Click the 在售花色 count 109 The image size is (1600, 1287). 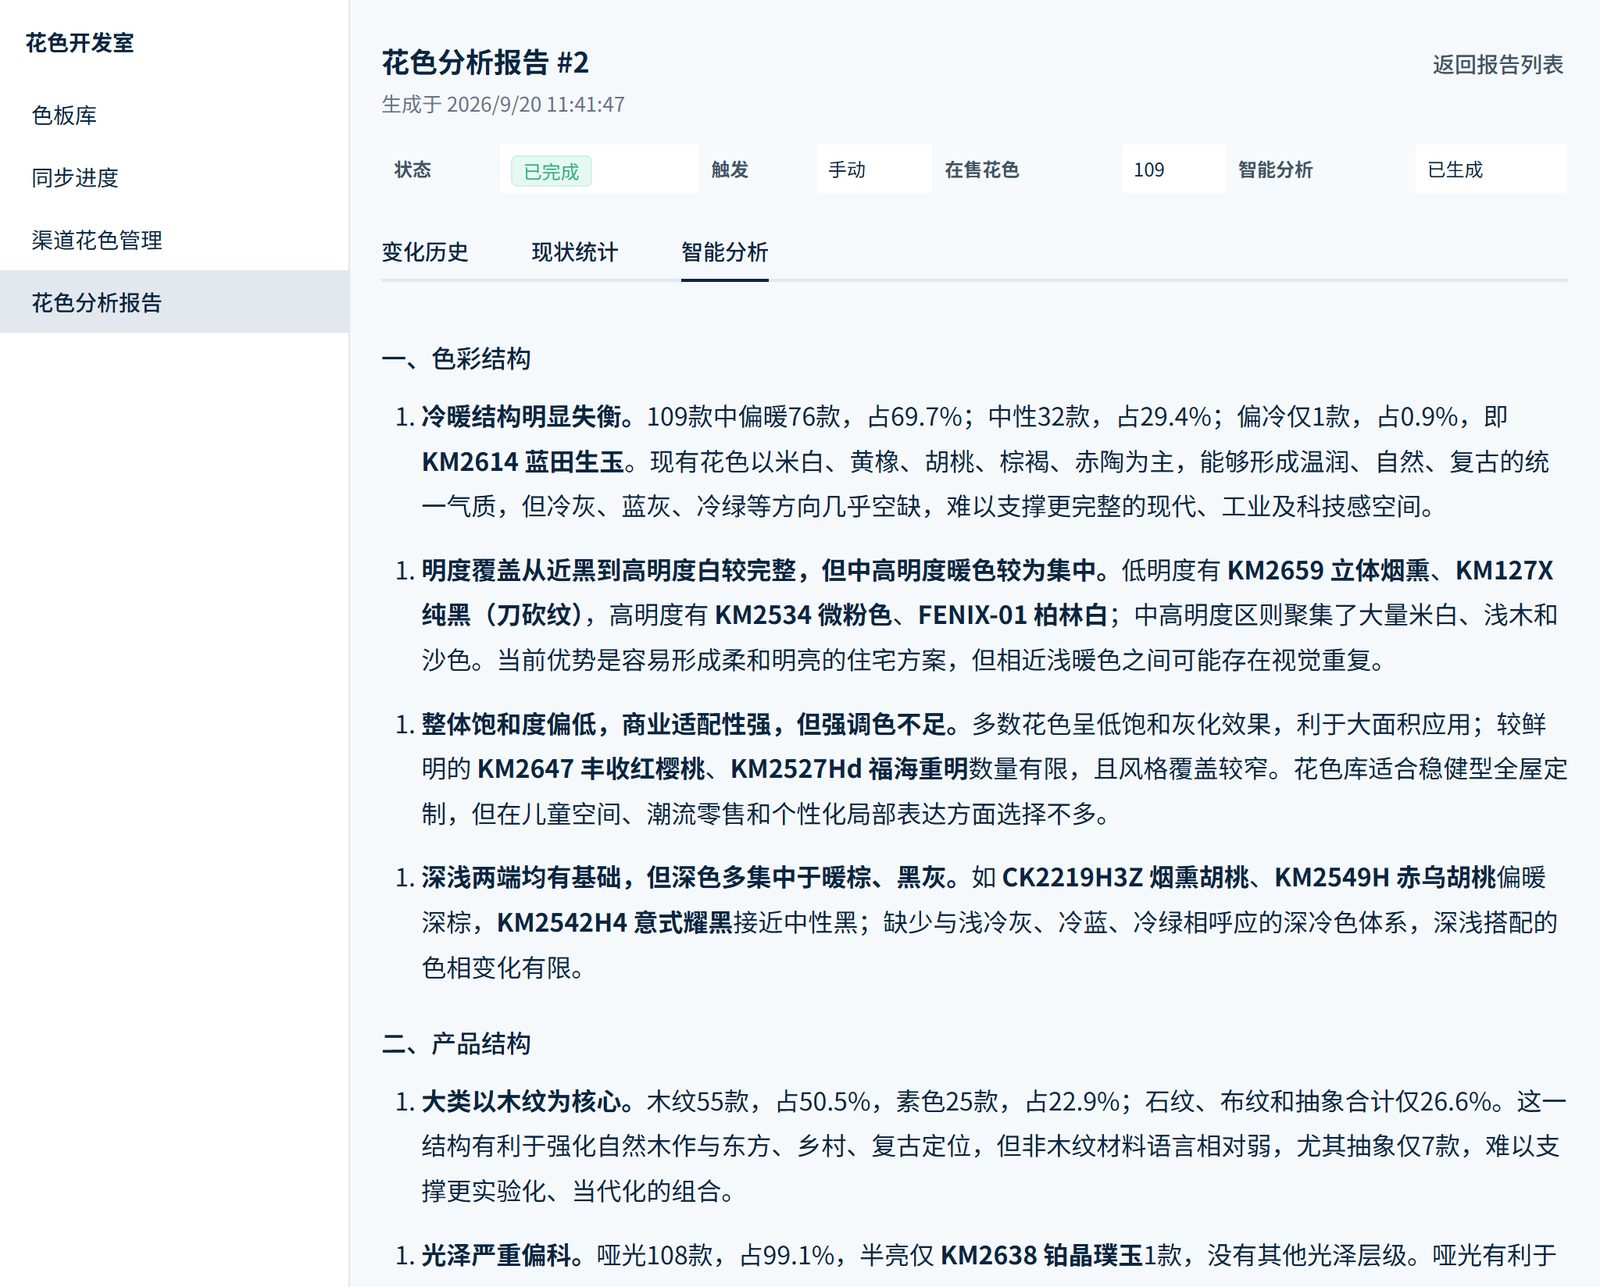pyautogui.click(x=1149, y=170)
